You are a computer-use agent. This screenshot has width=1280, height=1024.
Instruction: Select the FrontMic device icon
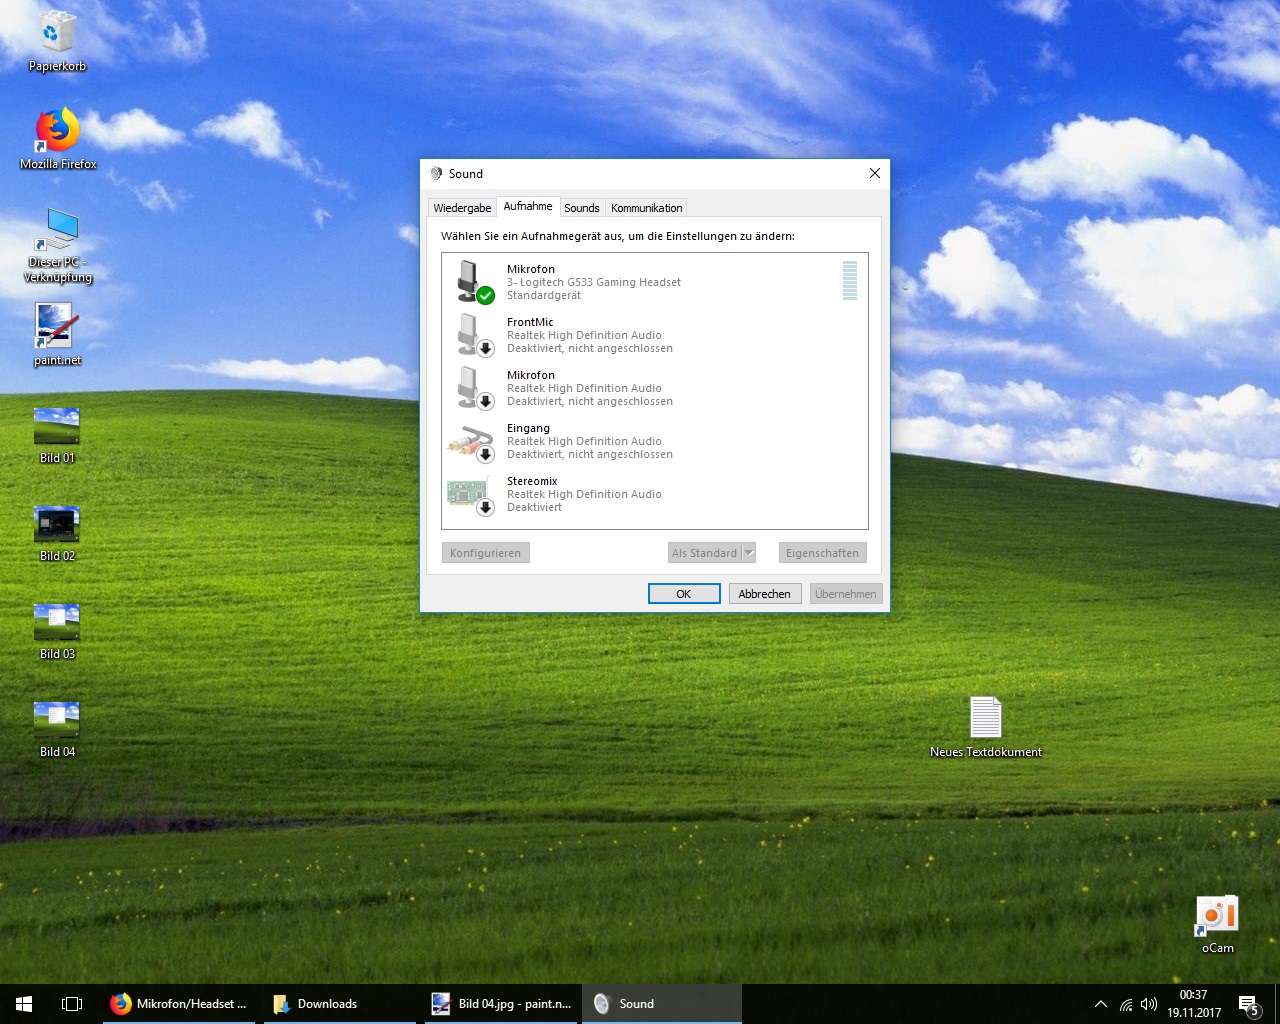pyautogui.click(x=474, y=334)
